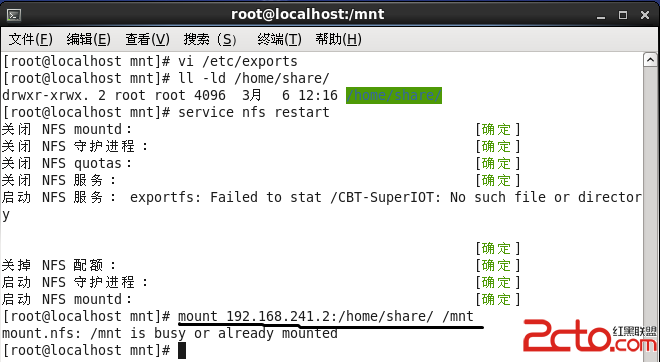The image size is (660, 362).
Task: Click the scrollbar up arrow
Action: click(650, 60)
